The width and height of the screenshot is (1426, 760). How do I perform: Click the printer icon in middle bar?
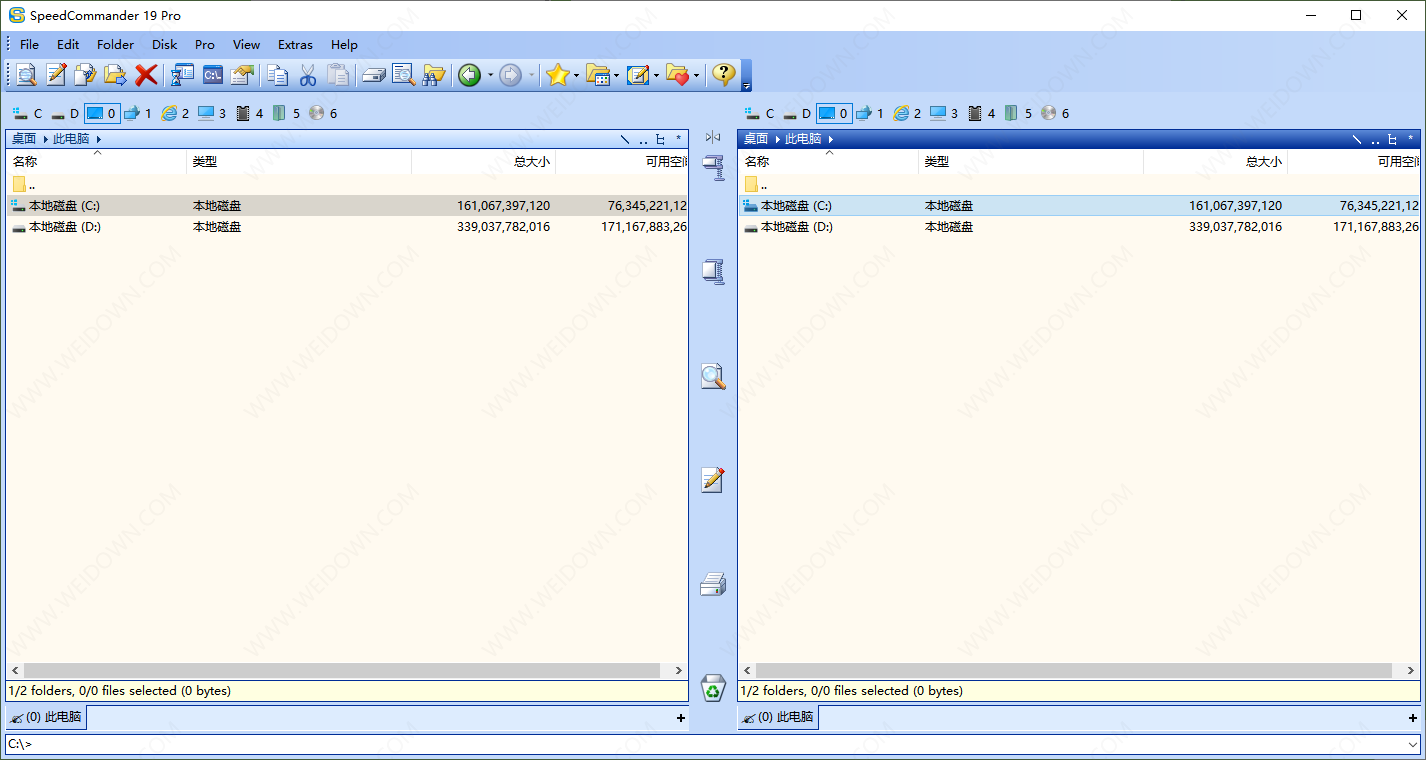click(713, 584)
